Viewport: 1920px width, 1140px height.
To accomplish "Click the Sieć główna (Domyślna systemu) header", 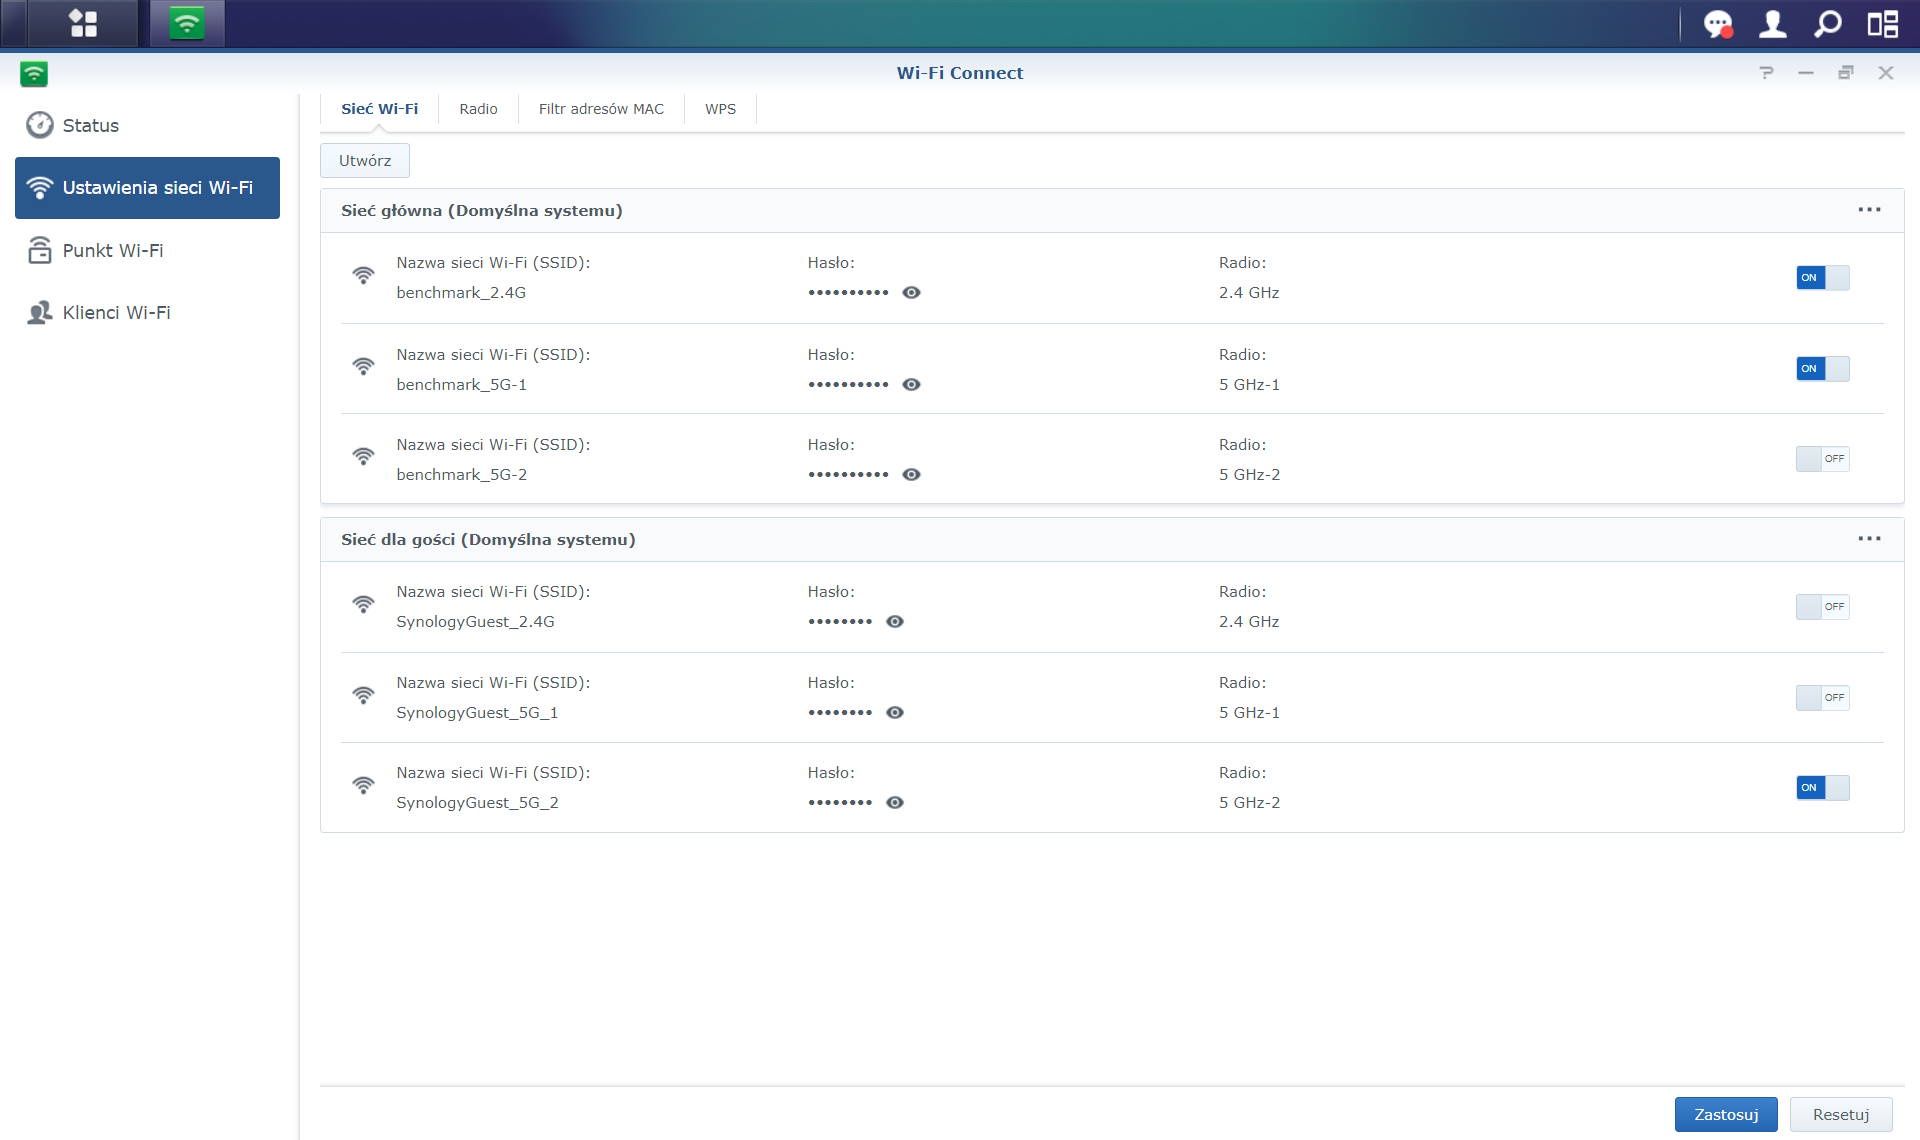I will tap(481, 211).
